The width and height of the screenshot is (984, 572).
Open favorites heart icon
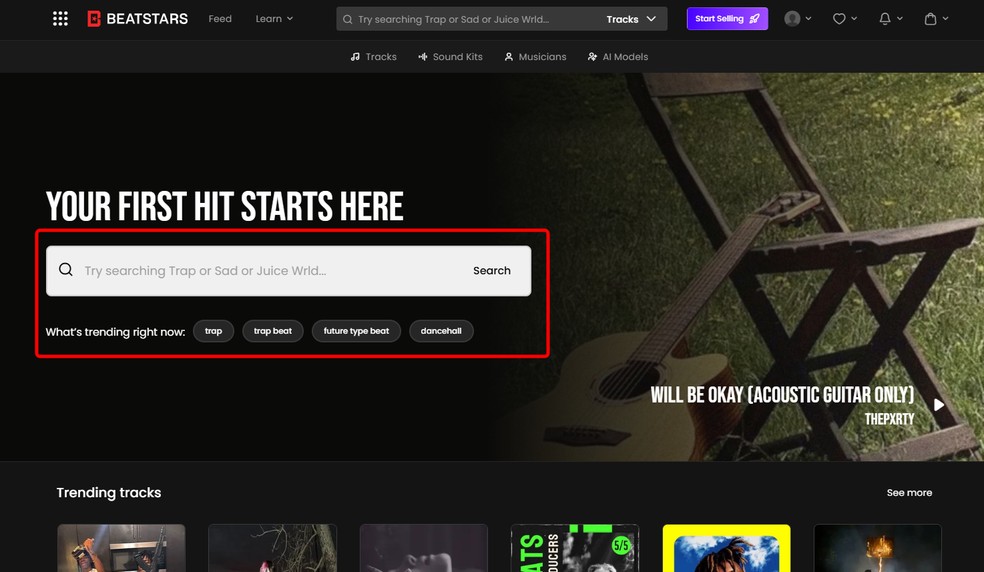point(839,19)
